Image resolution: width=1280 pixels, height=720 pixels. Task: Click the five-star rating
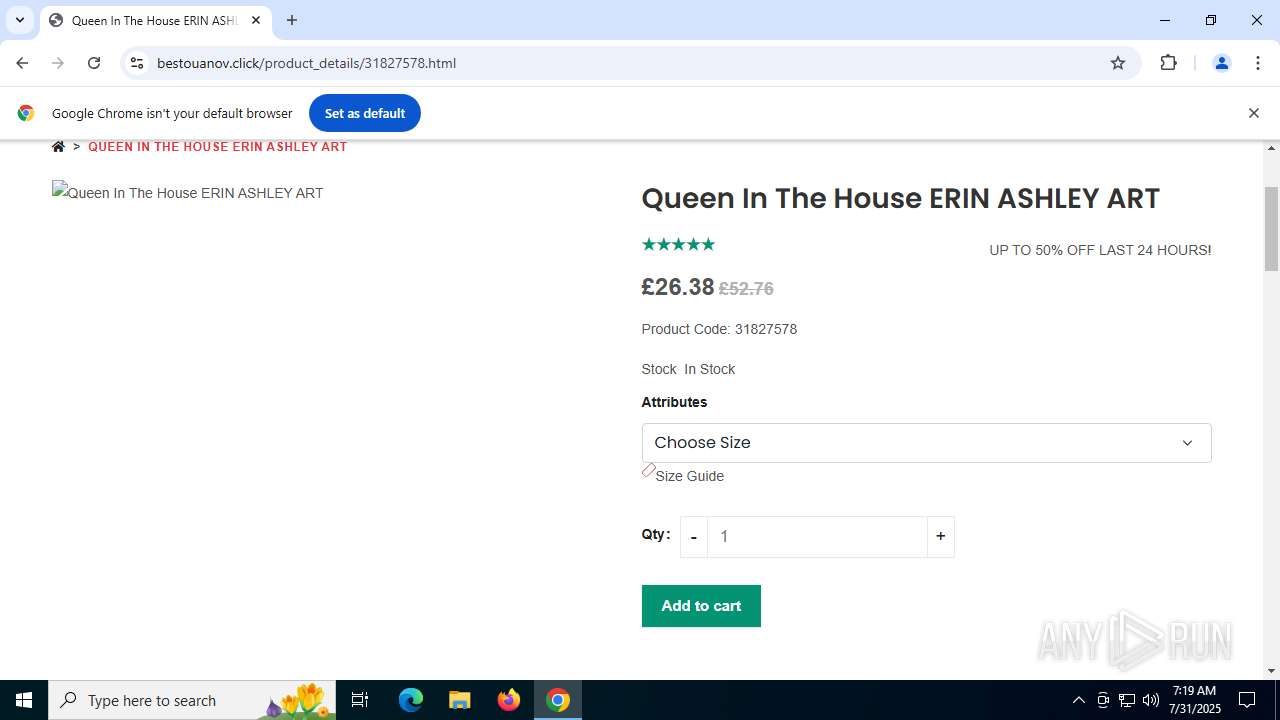(678, 244)
